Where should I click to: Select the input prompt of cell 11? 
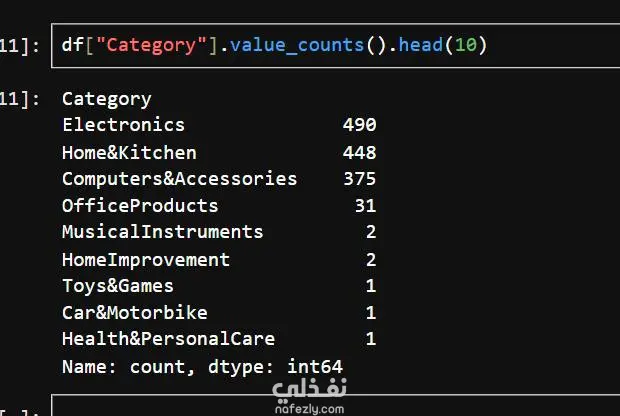point(22,46)
